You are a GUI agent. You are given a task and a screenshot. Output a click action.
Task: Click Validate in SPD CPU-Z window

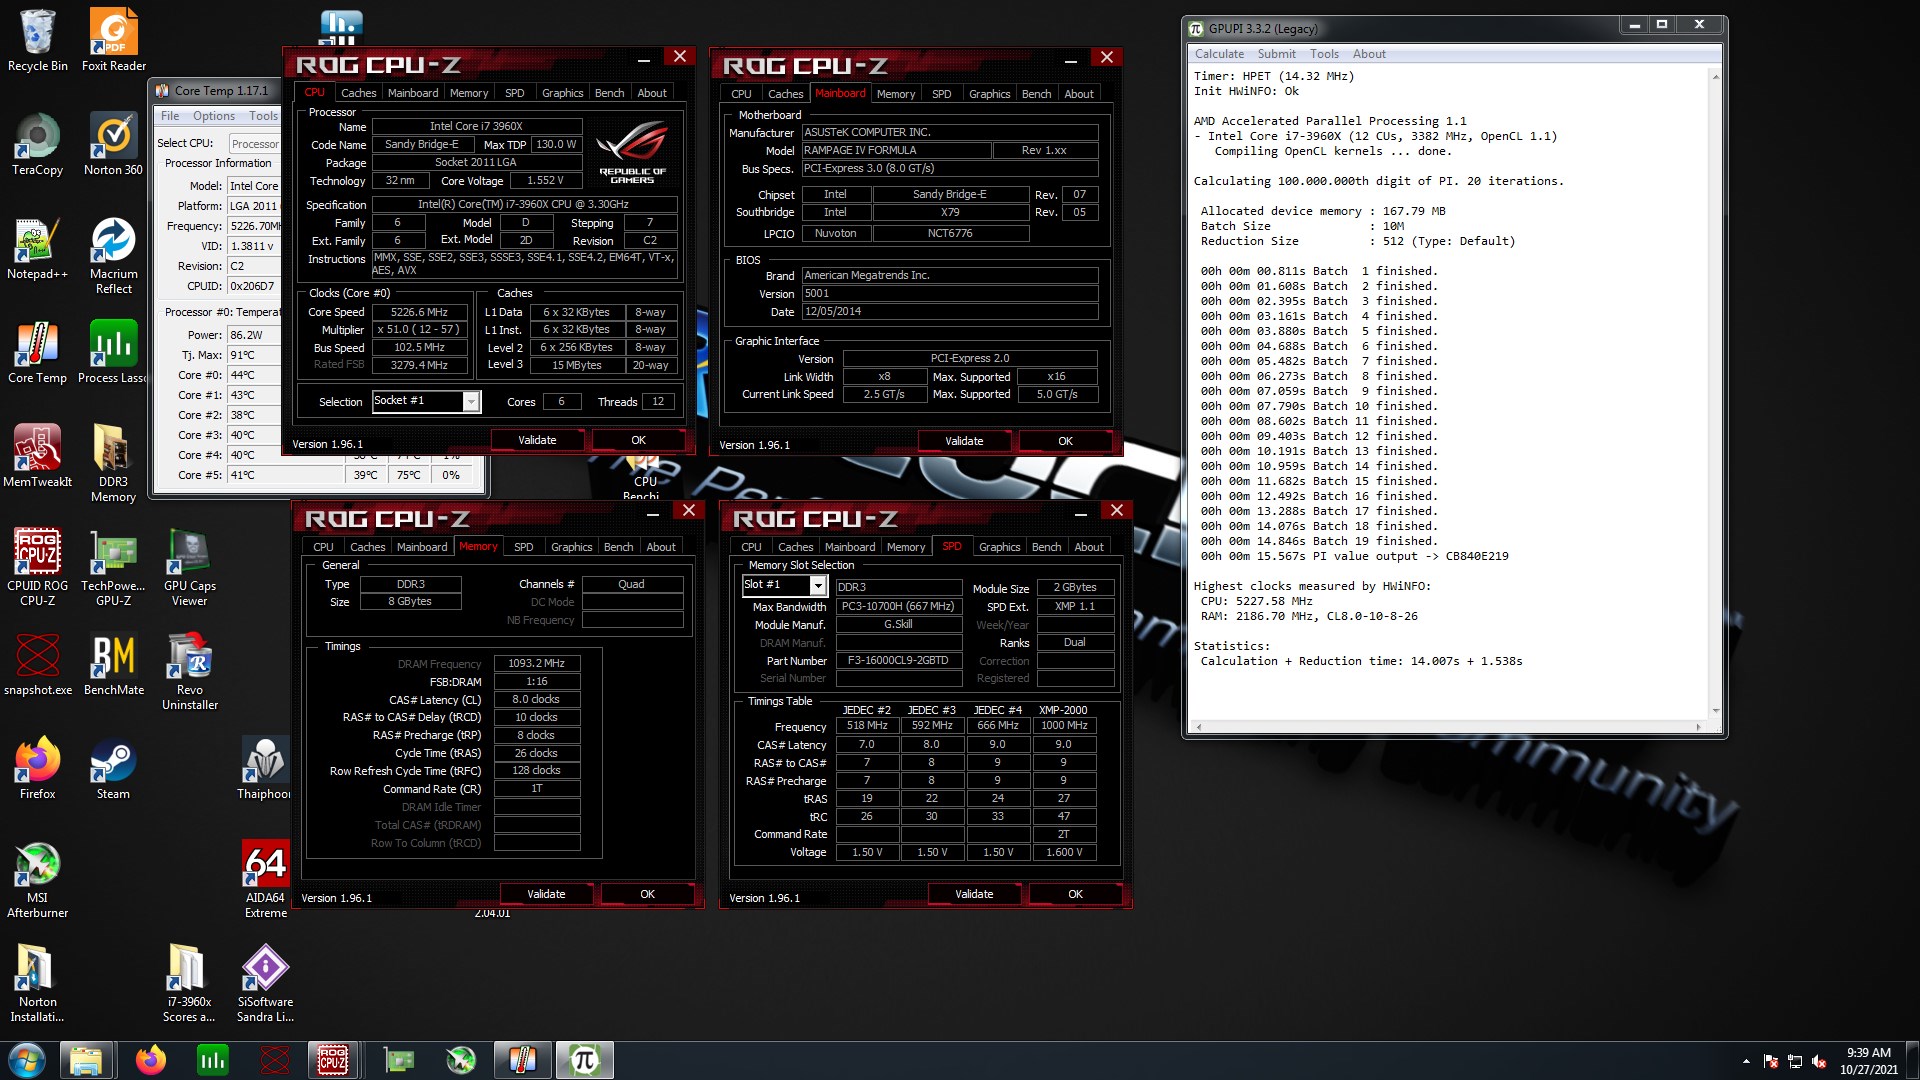pyautogui.click(x=974, y=894)
